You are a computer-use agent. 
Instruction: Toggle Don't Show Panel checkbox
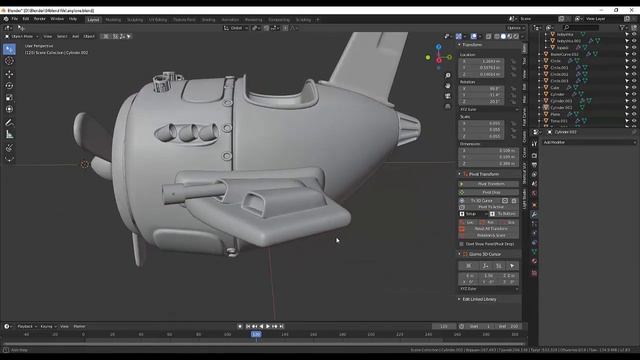(462, 244)
